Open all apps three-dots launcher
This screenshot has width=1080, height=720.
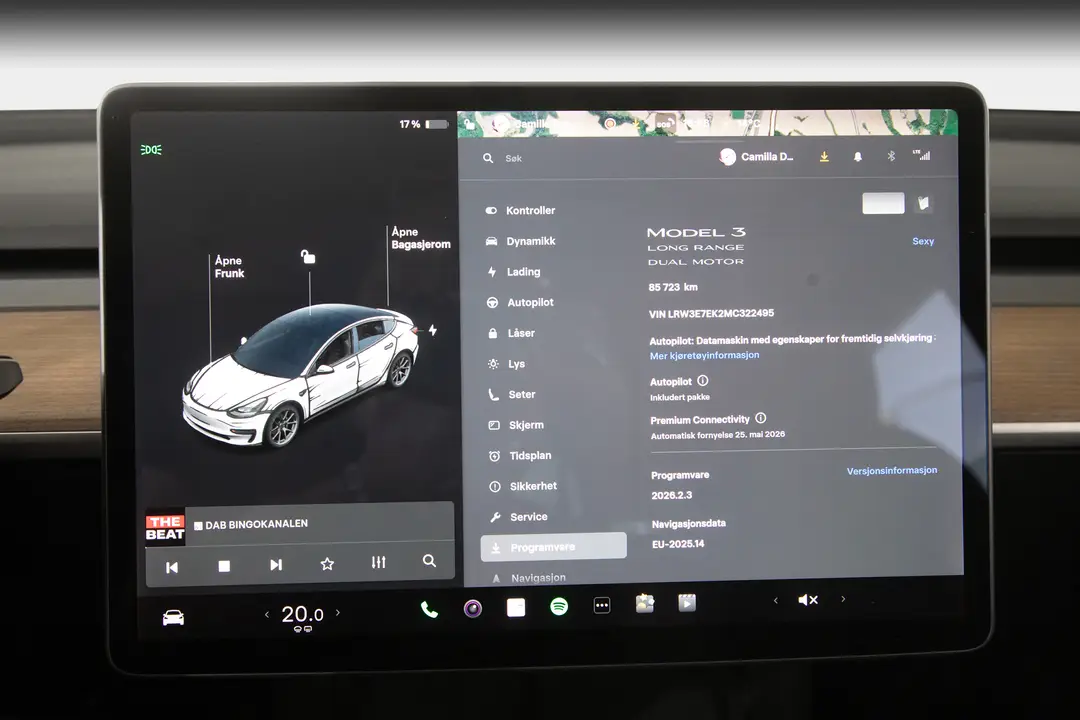click(x=602, y=606)
